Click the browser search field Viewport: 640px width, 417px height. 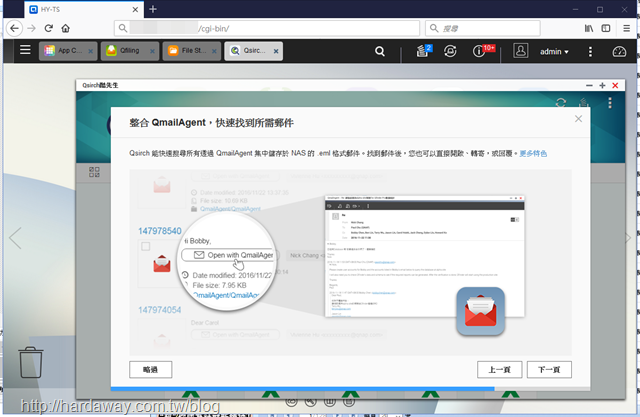(483, 29)
